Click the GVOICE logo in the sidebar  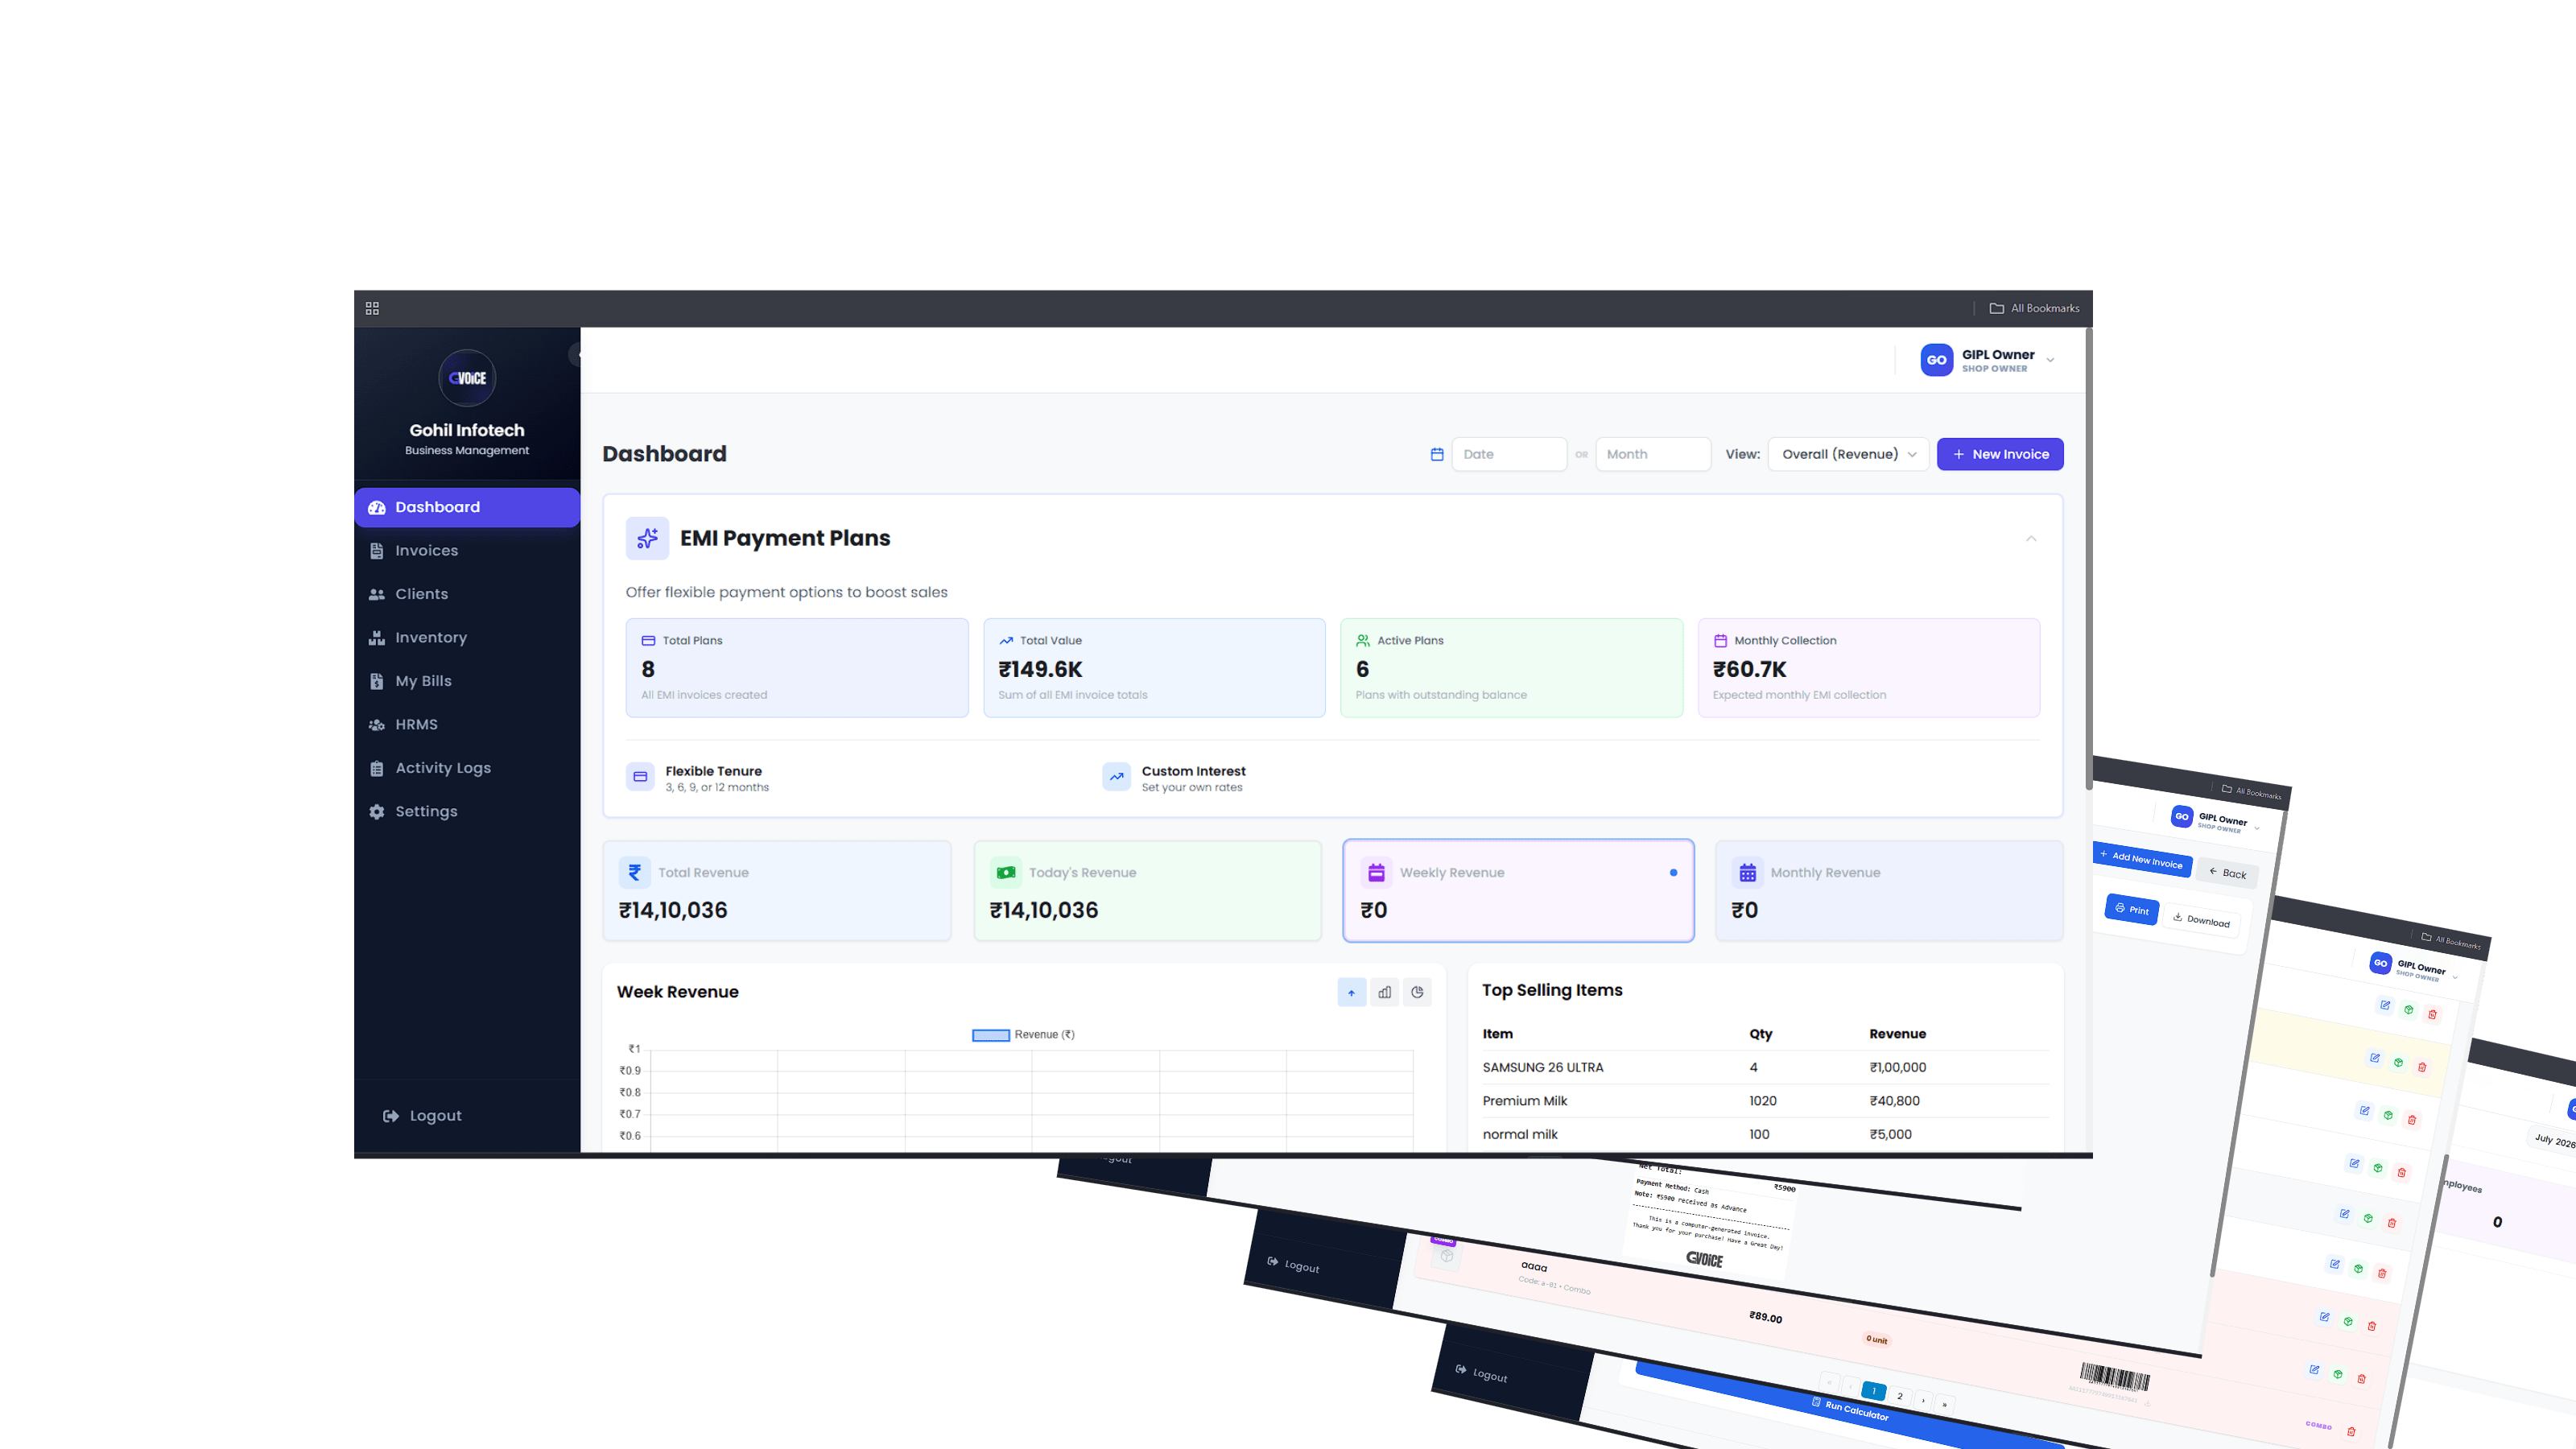point(467,378)
